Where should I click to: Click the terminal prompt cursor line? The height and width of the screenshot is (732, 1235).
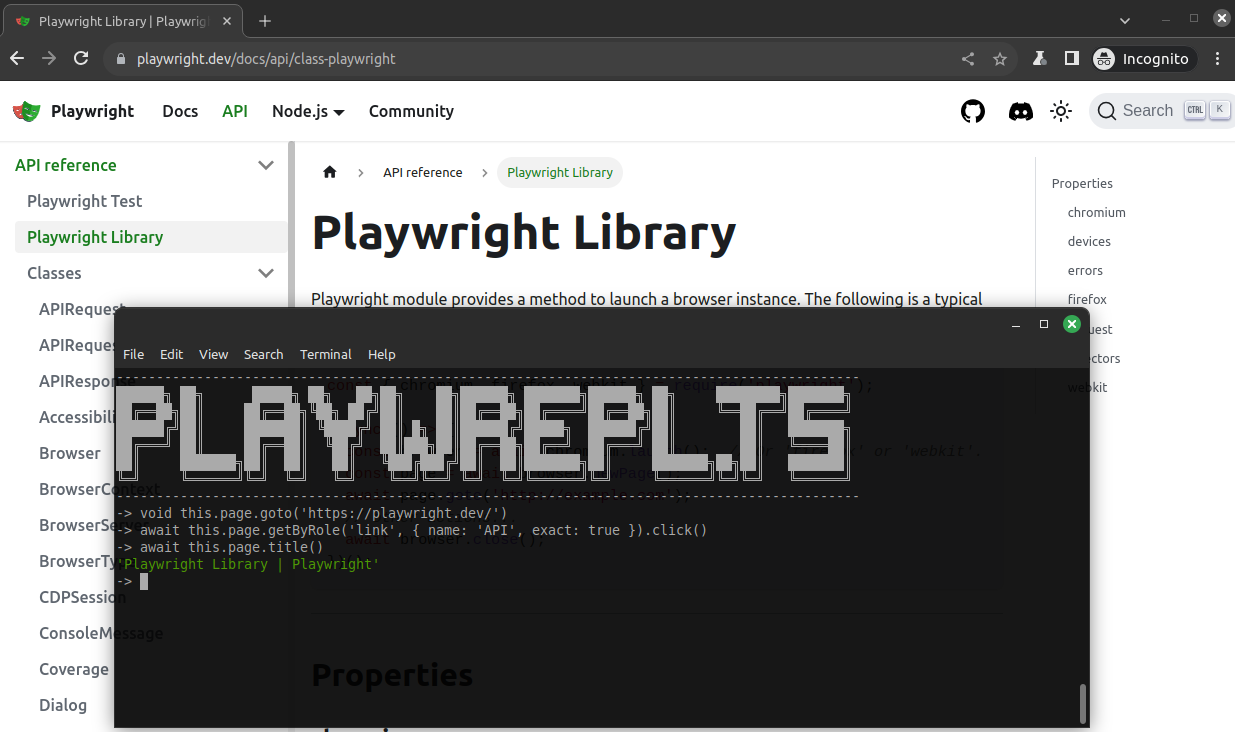(x=132, y=581)
